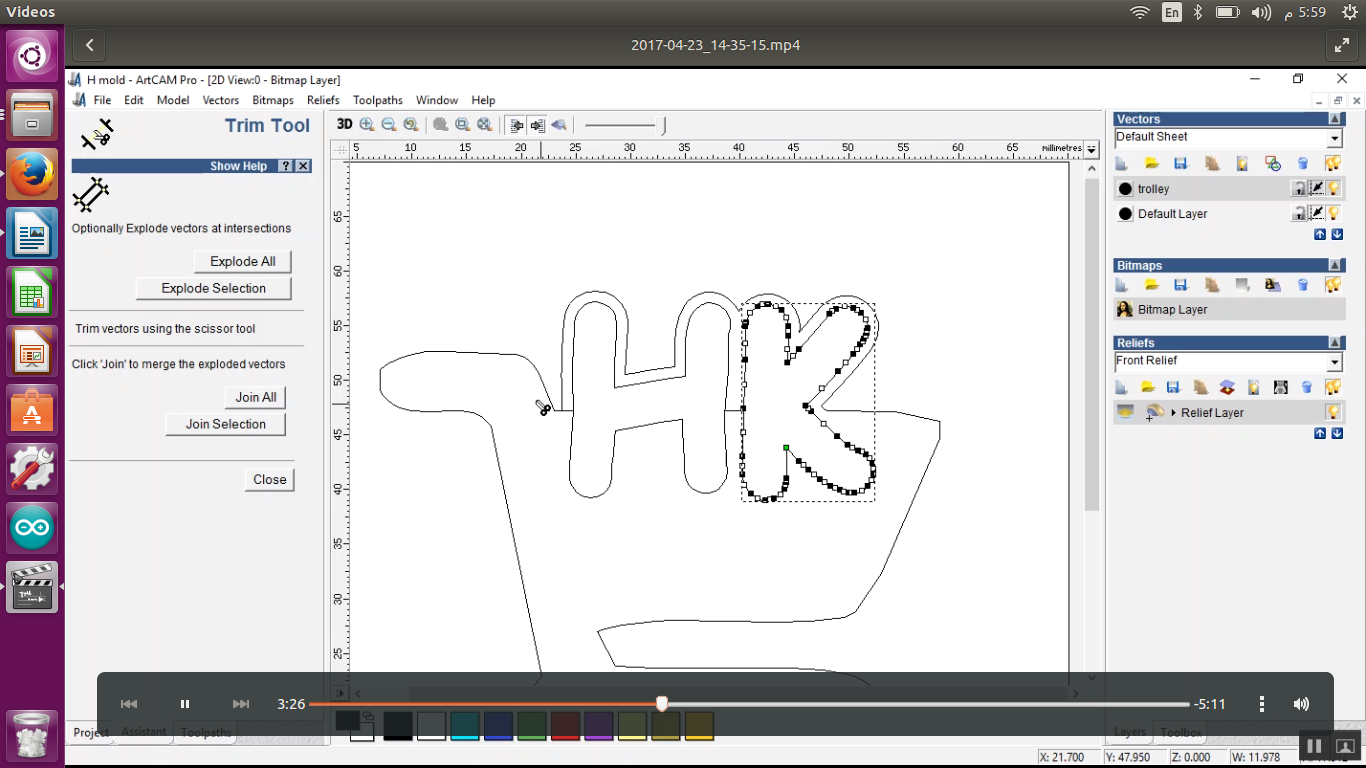
Task: Toggle visibility bulb of Relief Layer
Action: (1333, 412)
